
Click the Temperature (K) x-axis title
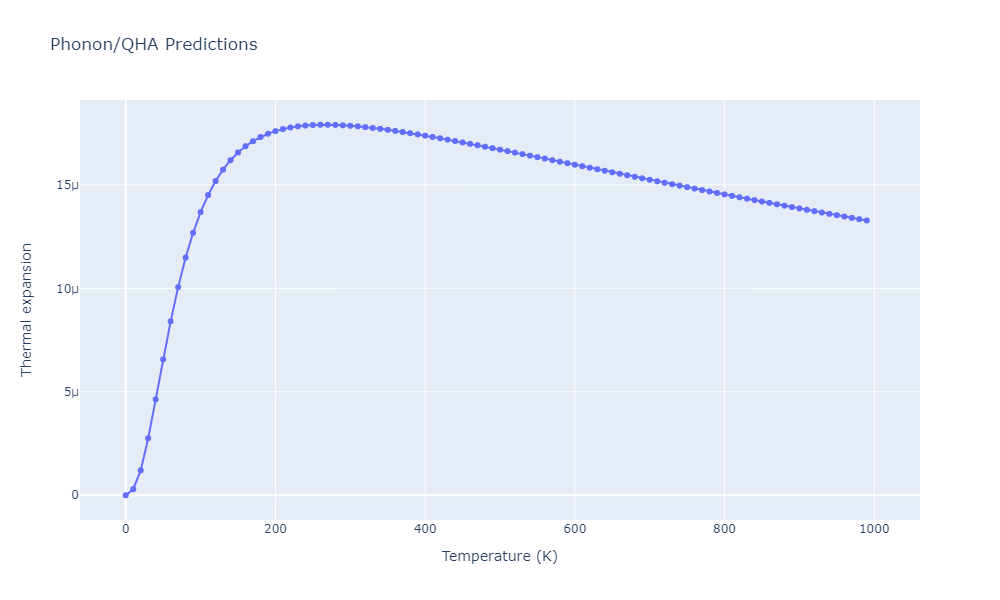click(x=499, y=557)
